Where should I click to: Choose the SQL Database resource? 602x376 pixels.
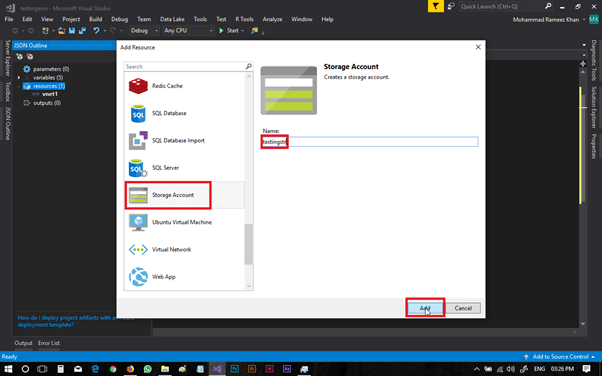tap(184, 113)
